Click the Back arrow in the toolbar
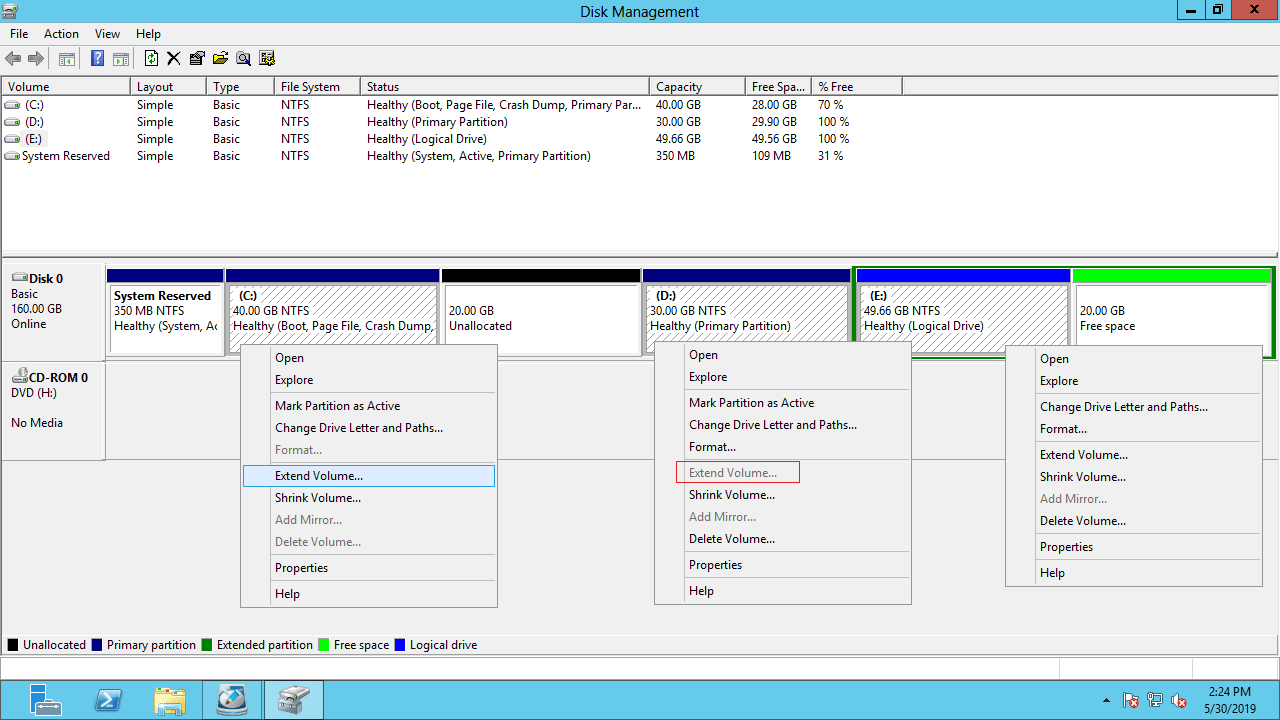1280x720 pixels. pyautogui.click(x=14, y=59)
